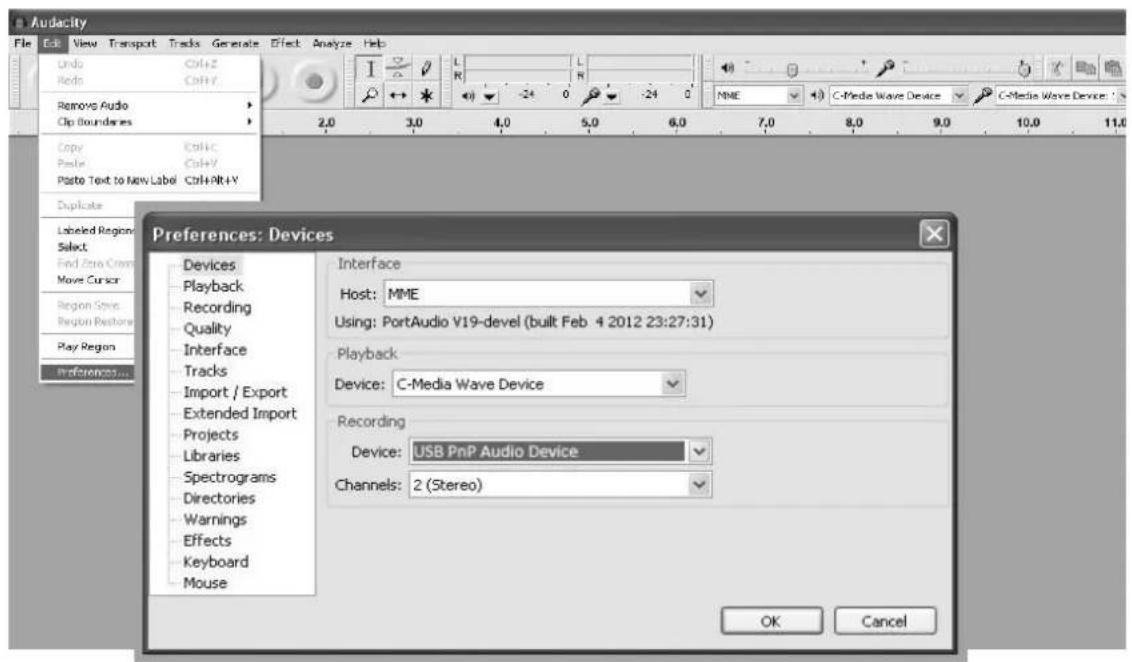Image resolution: width=1132 pixels, height=662 pixels.
Task: Select Recording in preferences tree
Action: coord(217,308)
